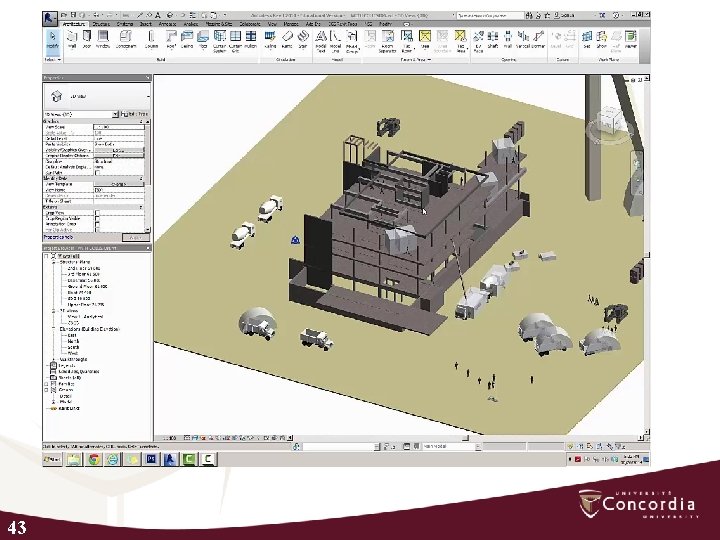Screen dimensions: 720x540
Task: Click the Edit Type button
Action: point(135,114)
